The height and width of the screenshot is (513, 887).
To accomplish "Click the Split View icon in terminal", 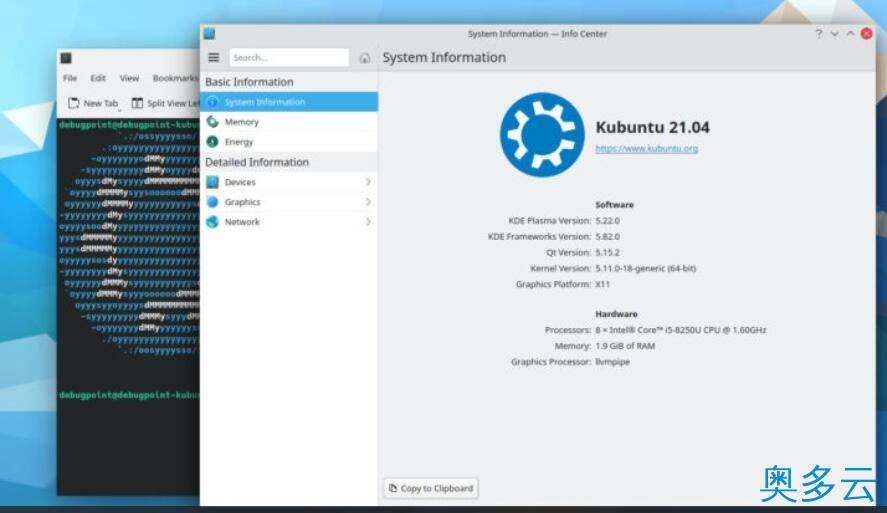I will (x=137, y=103).
